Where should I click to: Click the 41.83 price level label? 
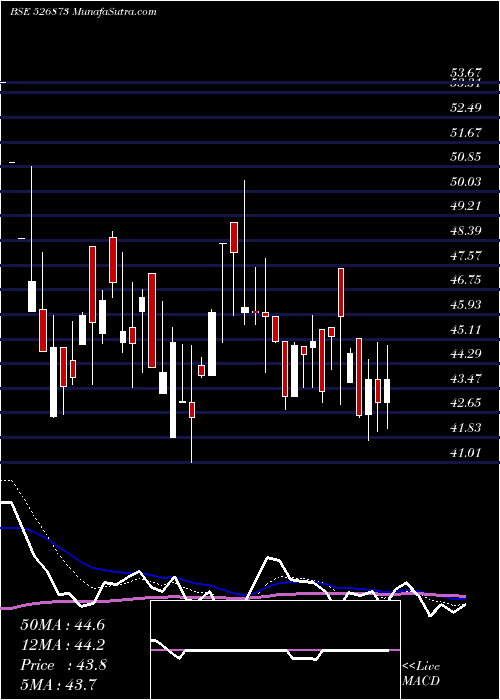point(466,429)
